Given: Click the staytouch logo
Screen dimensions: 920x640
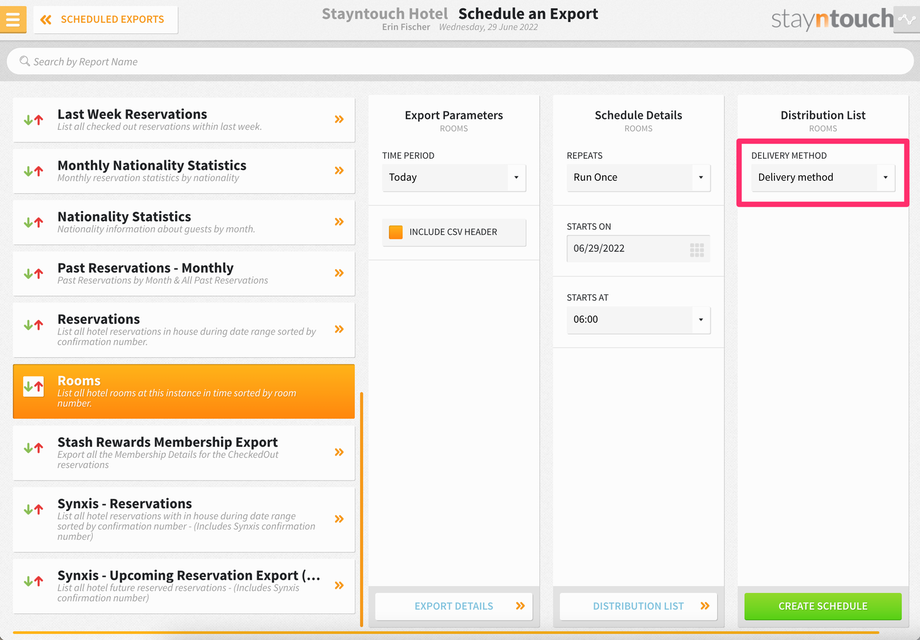Looking at the screenshot, I should pos(832,19).
